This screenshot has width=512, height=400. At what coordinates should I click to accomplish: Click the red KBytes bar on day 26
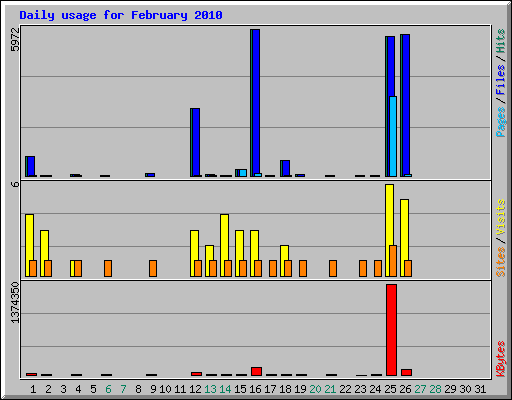(x=407, y=372)
